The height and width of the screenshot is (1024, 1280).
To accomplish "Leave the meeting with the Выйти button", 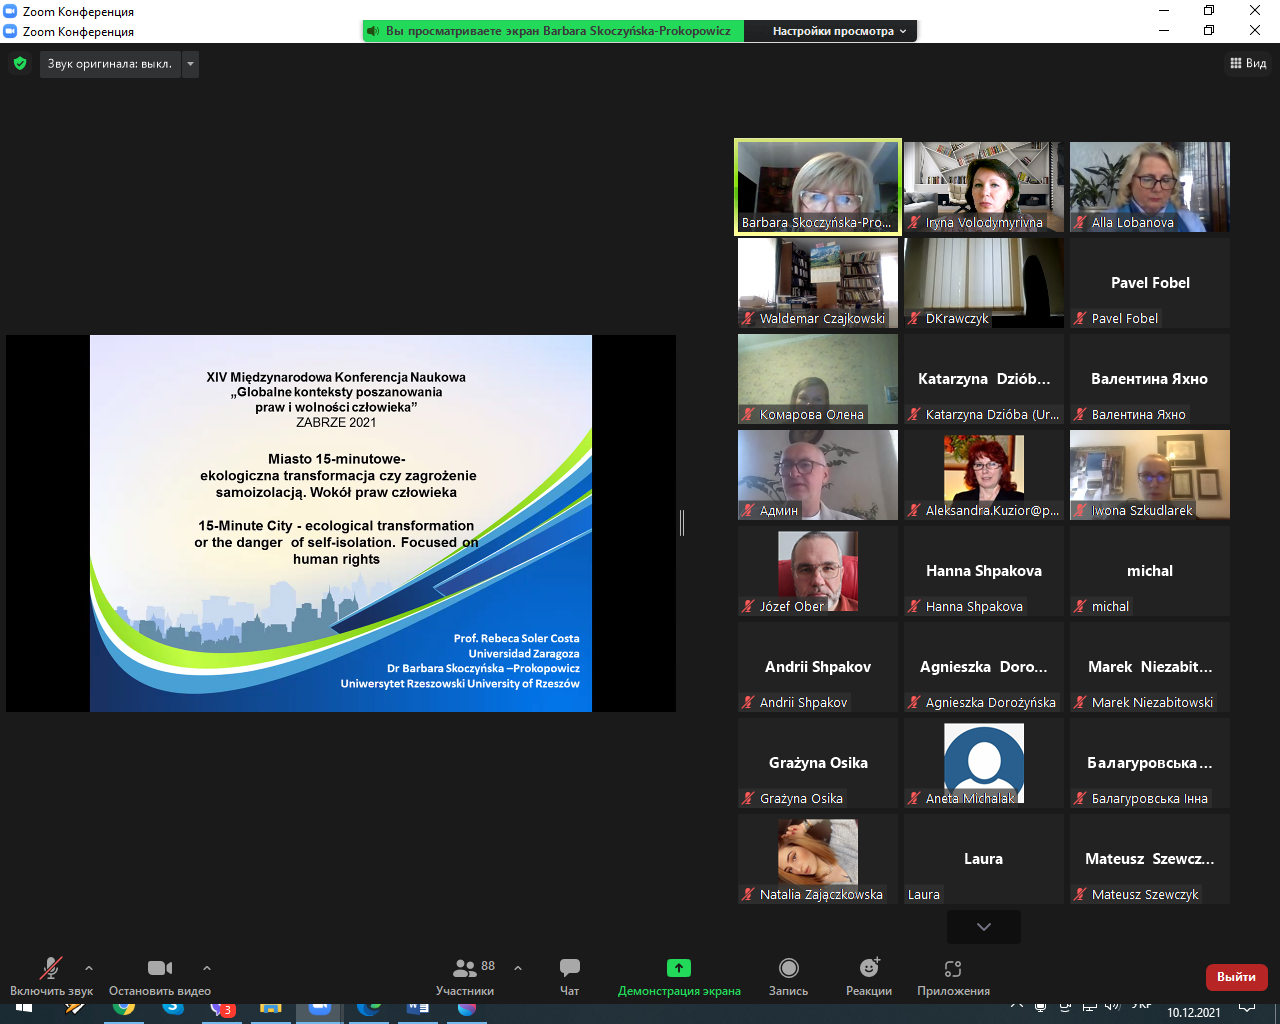I will 1236,977.
